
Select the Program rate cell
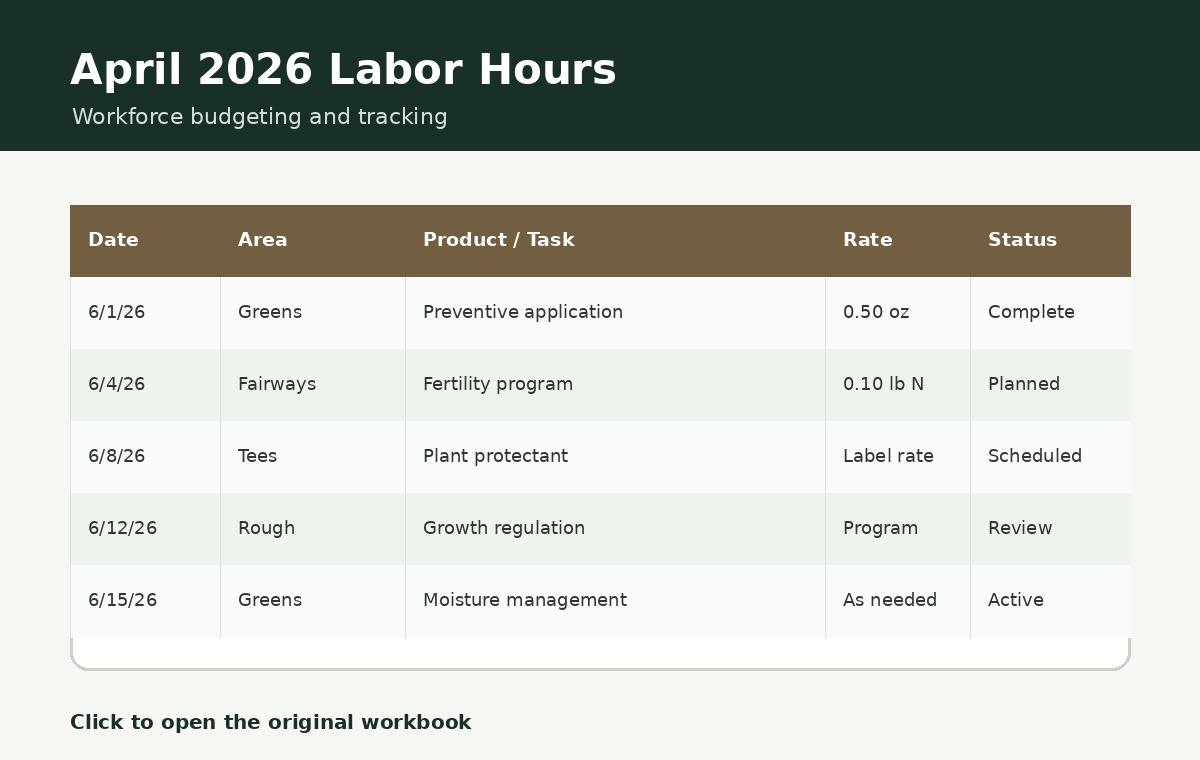(x=897, y=528)
